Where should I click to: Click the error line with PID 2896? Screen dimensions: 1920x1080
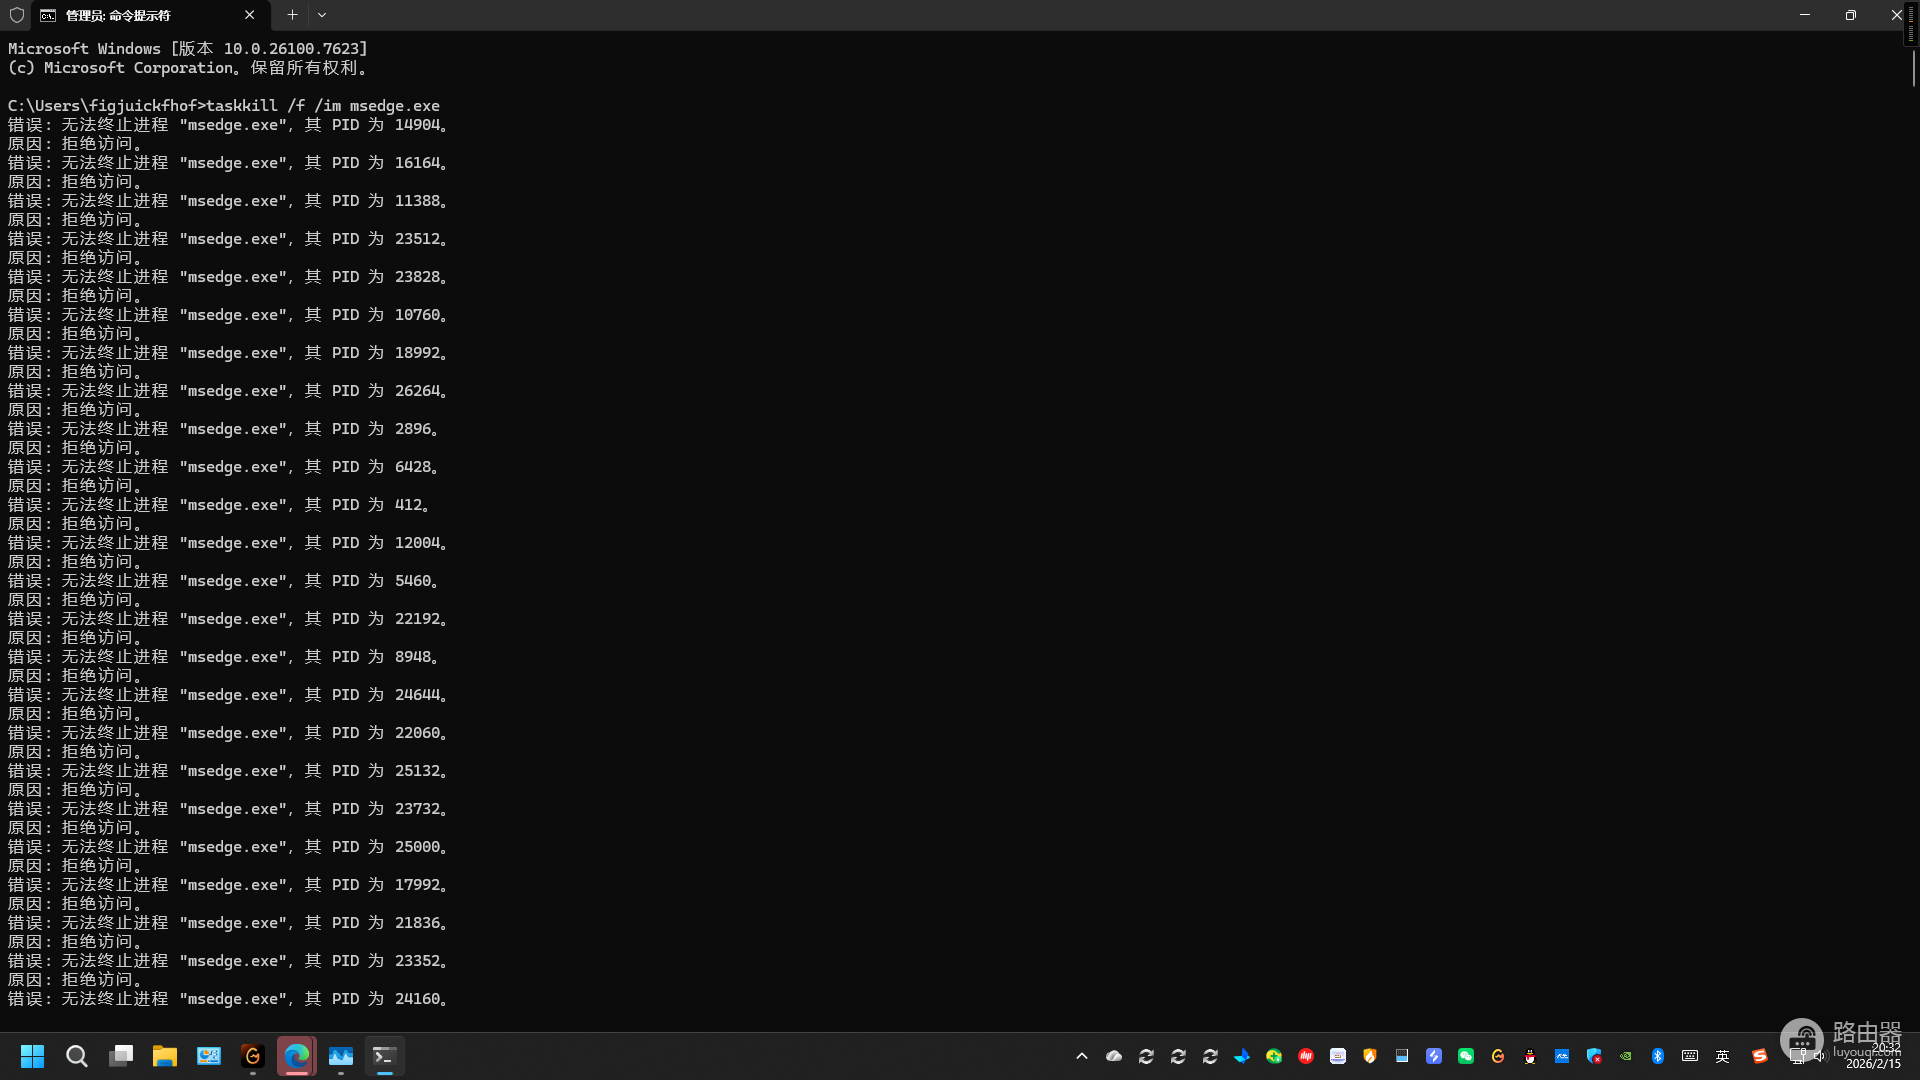tap(224, 429)
